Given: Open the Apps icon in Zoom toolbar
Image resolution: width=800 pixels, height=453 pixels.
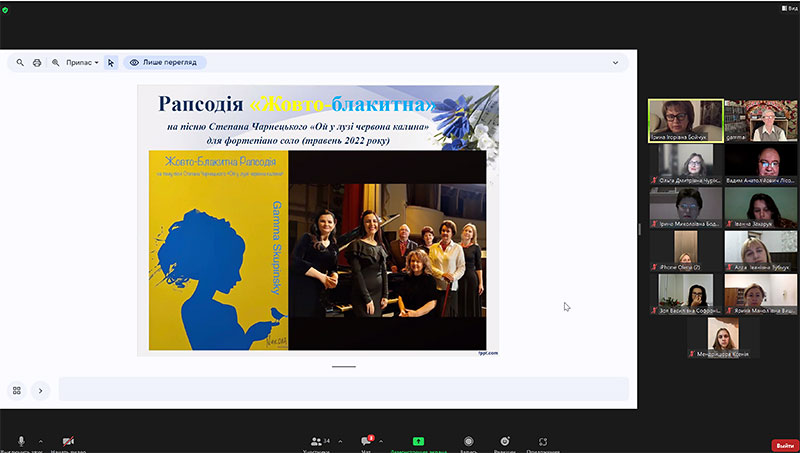Looking at the screenshot, I should tap(543, 441).
